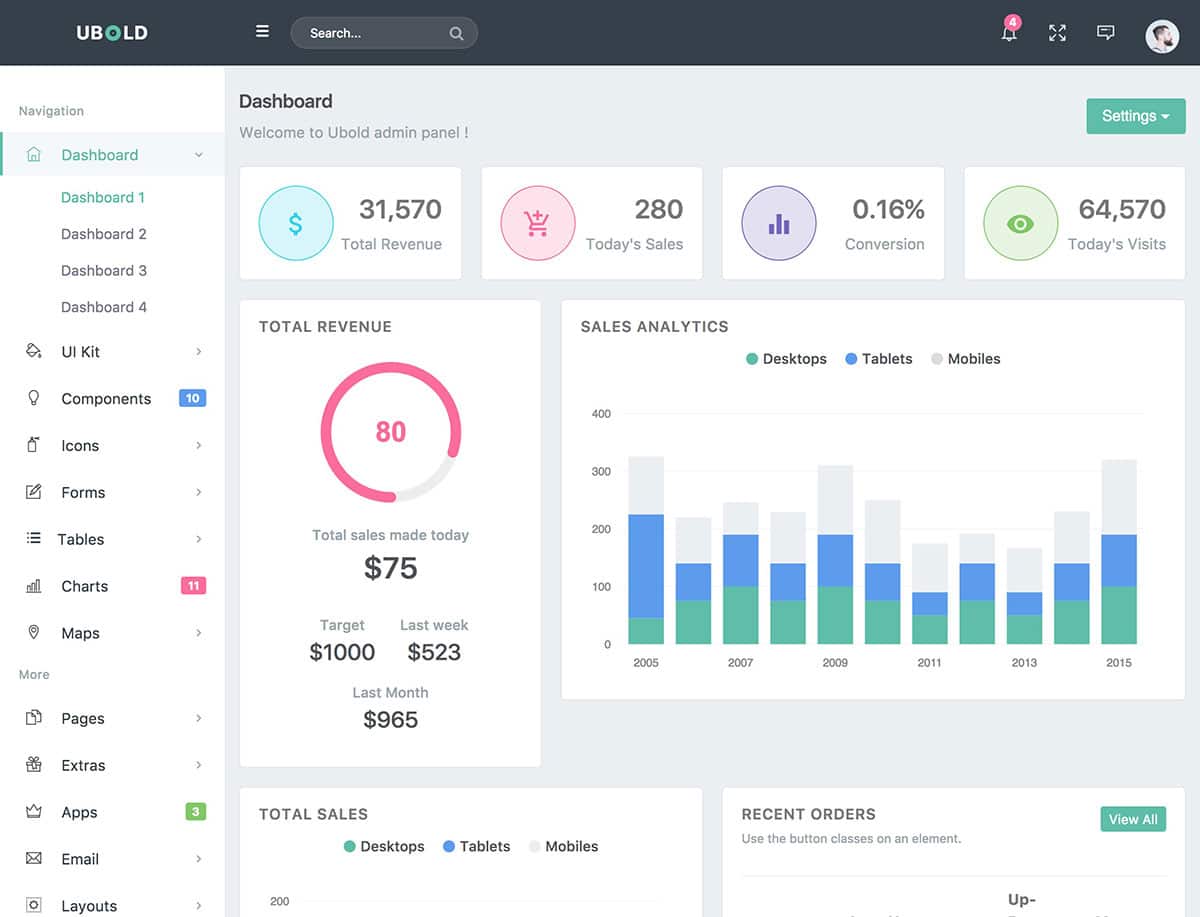Open the chat messages icon
1200x917 pixels.
1105,33
